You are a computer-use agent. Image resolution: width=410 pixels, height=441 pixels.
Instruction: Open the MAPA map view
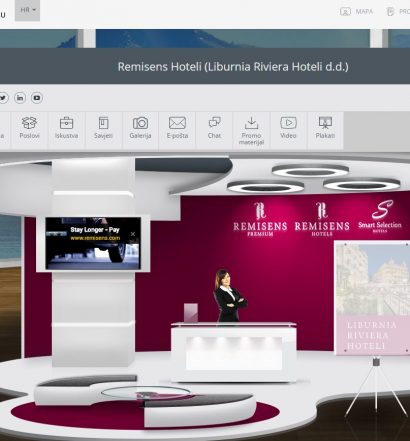tap(356, 12)
